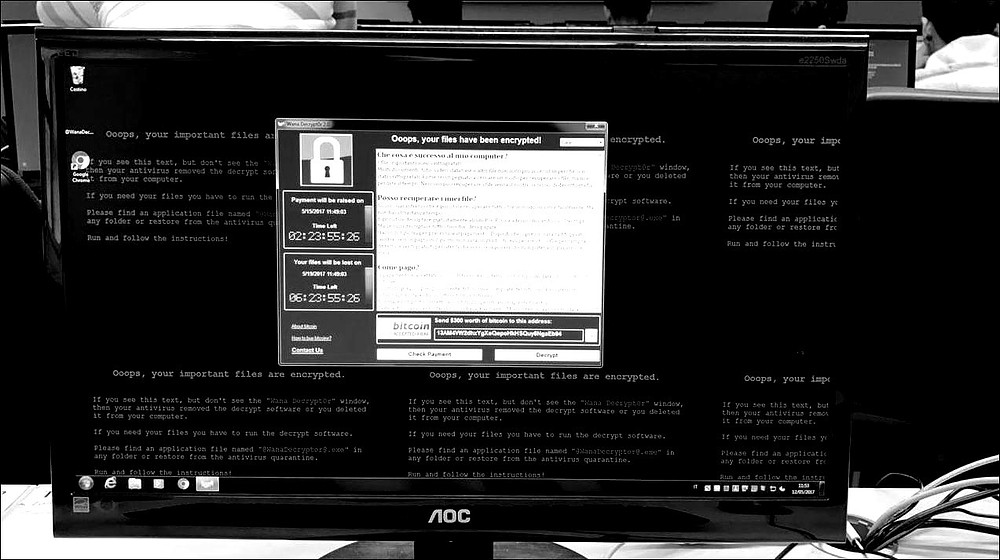Click the Decrypt button
Viewport: 1000px width, 560px height.
(x=547, y=355)
